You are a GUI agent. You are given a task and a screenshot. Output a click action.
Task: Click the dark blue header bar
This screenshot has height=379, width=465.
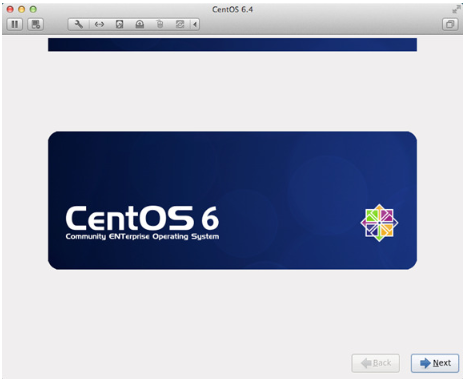(x=232, y=45)
